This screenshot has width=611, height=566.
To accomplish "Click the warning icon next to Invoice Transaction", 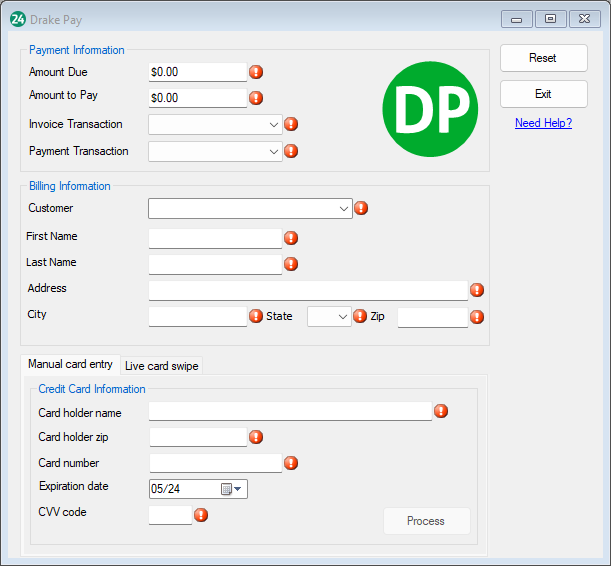I will tap(291, 124).
